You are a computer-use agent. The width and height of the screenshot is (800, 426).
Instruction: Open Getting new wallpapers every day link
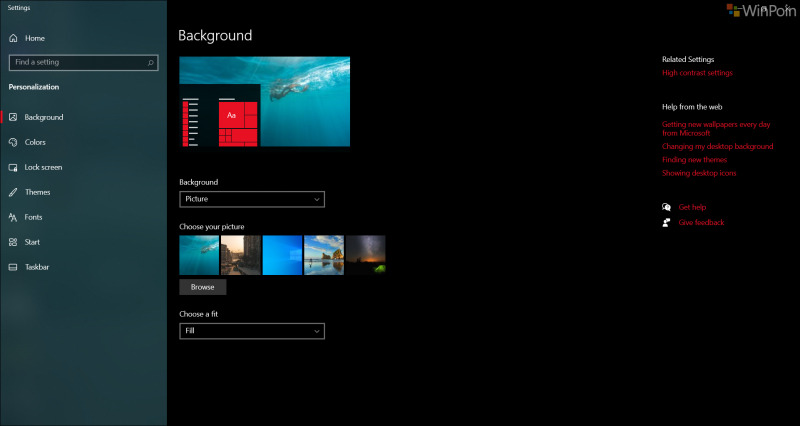coord(716,129)
